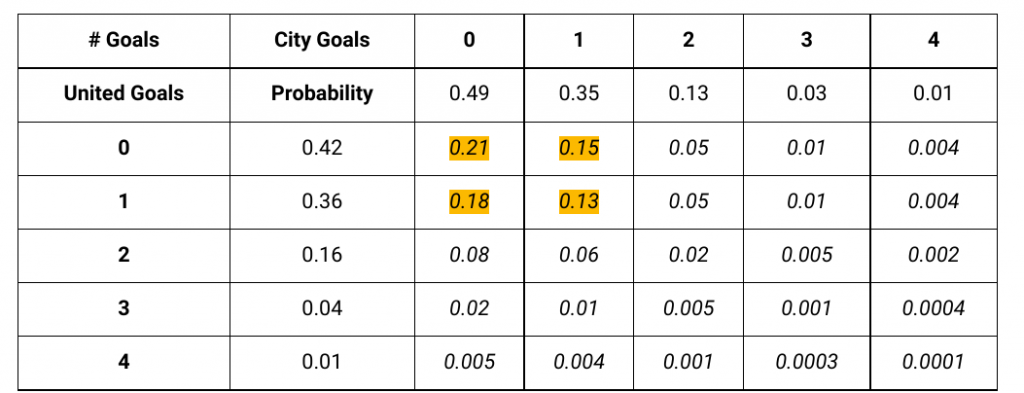The image size is (1024, 393).
Task: Select the bold 'Probability' label cell
Action: pos(322,93)
